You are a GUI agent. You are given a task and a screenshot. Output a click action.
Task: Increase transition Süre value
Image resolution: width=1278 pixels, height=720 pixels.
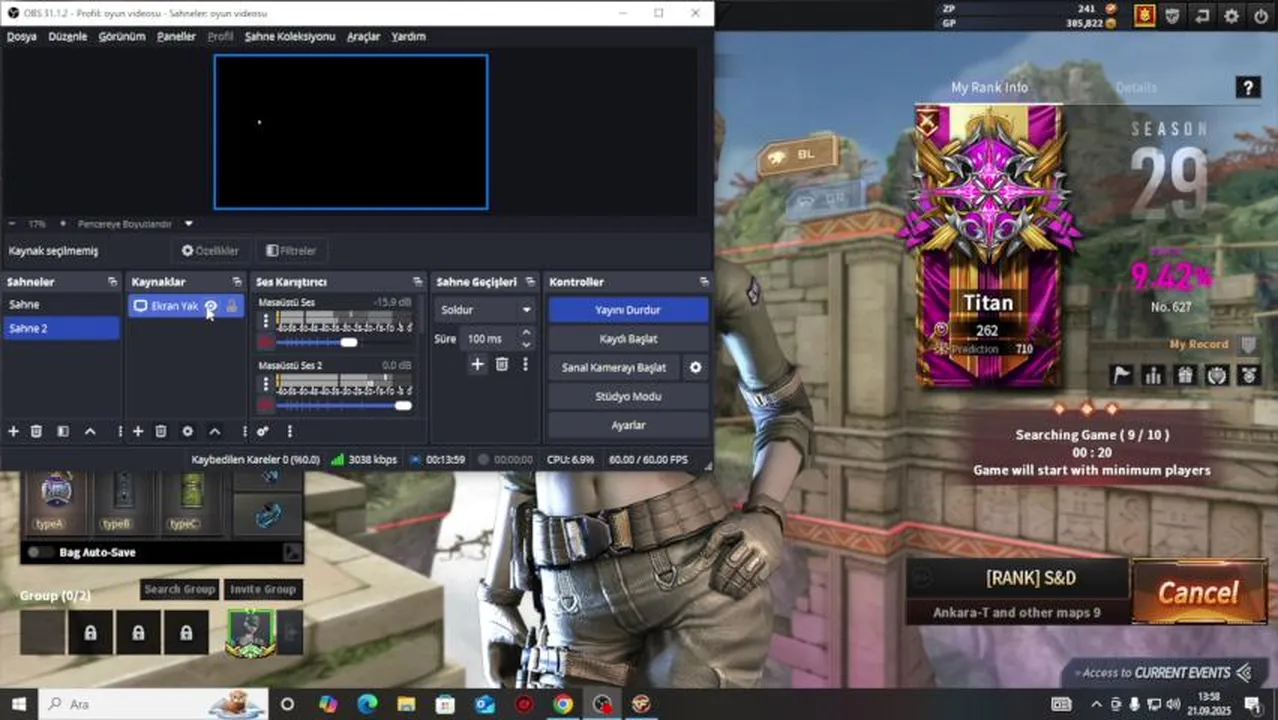pyautogui.click(x=526, y=334)
